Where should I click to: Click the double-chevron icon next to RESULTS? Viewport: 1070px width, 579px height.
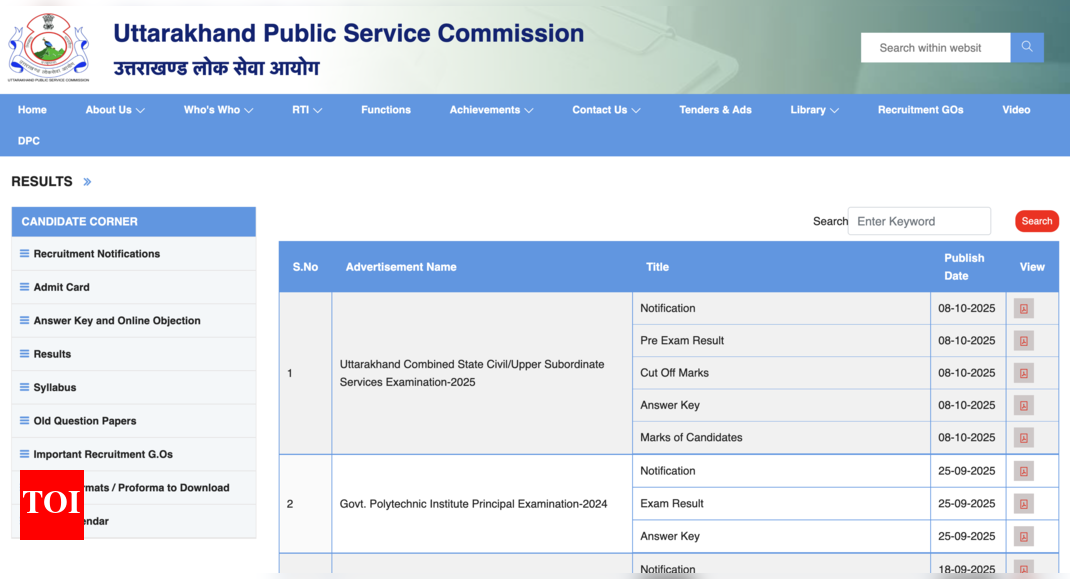tap(87, 182)
